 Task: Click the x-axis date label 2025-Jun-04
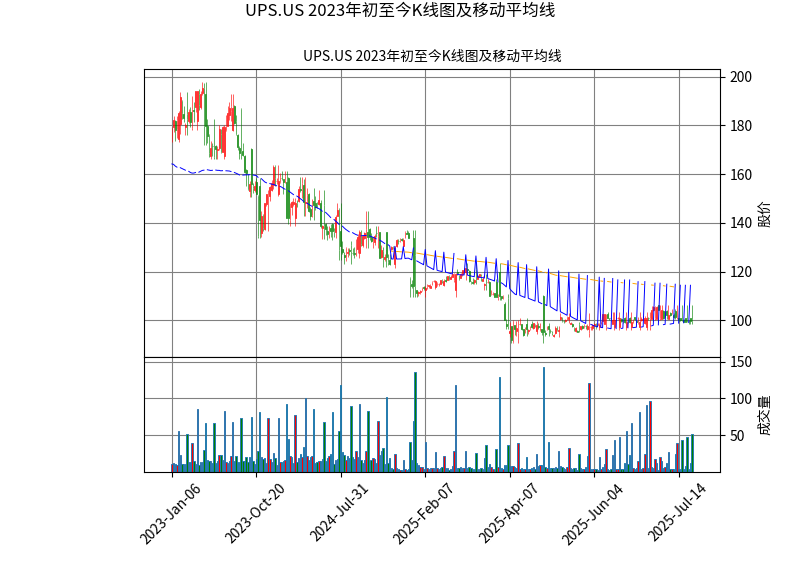point(592,514)
